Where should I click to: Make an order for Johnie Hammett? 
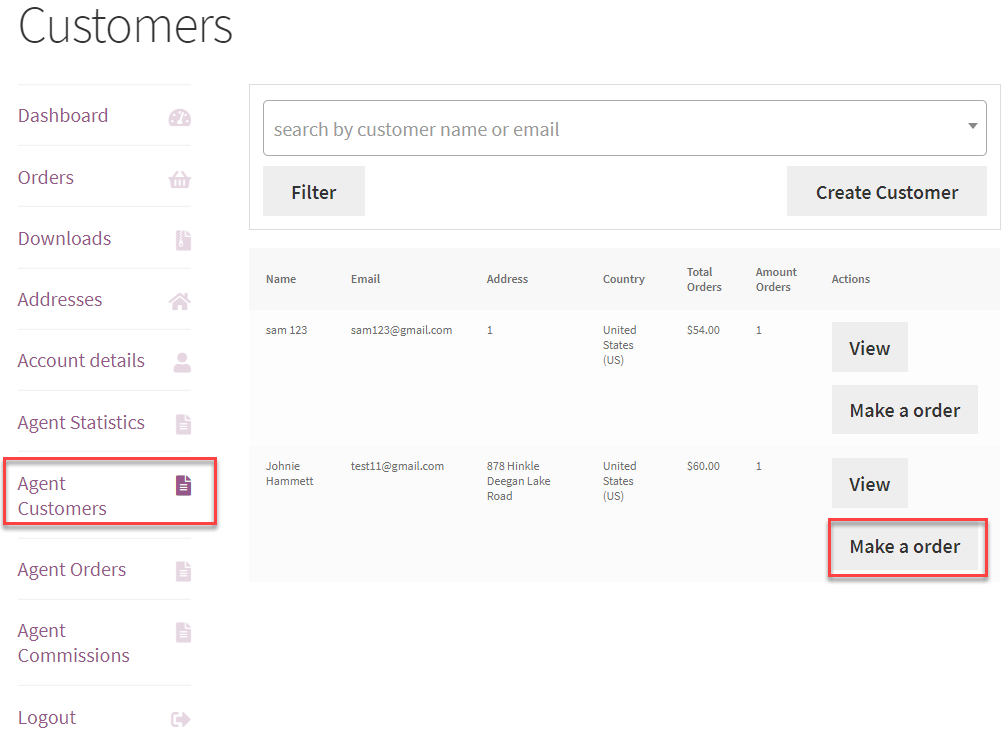tap(904, 547)
